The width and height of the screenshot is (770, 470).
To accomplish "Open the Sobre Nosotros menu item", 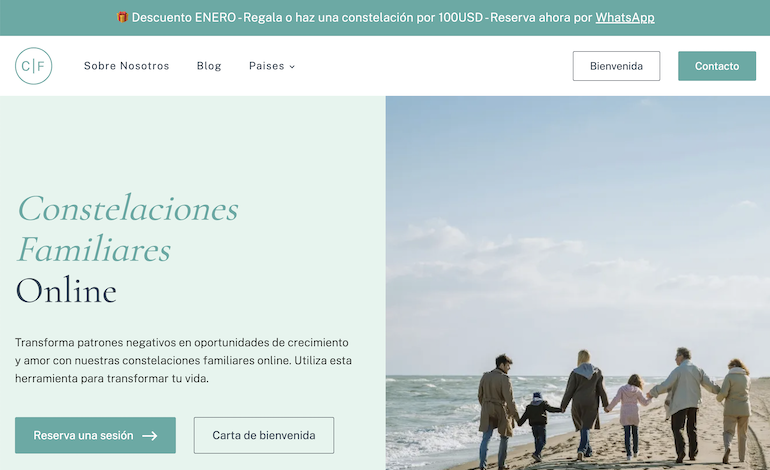I will [x=126, y=66].
